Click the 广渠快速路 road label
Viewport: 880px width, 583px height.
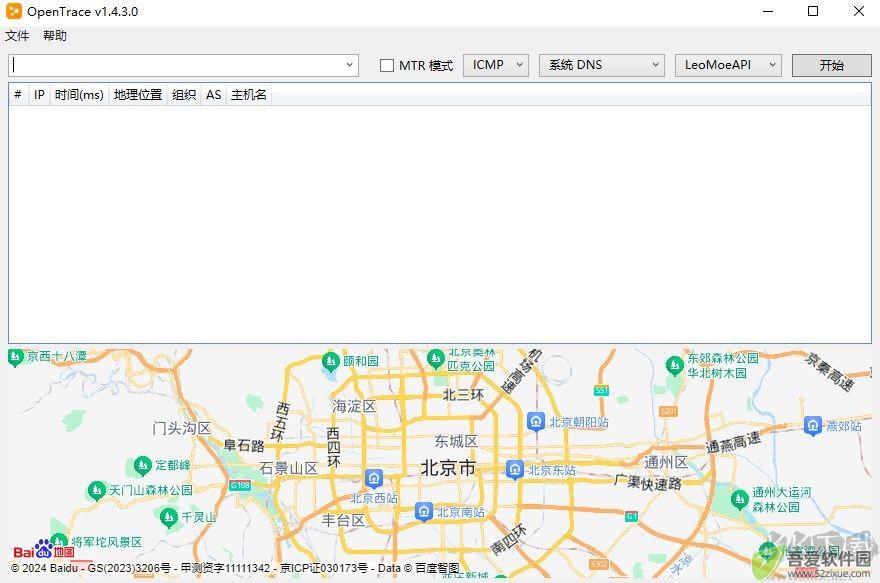tap(648, 482)
